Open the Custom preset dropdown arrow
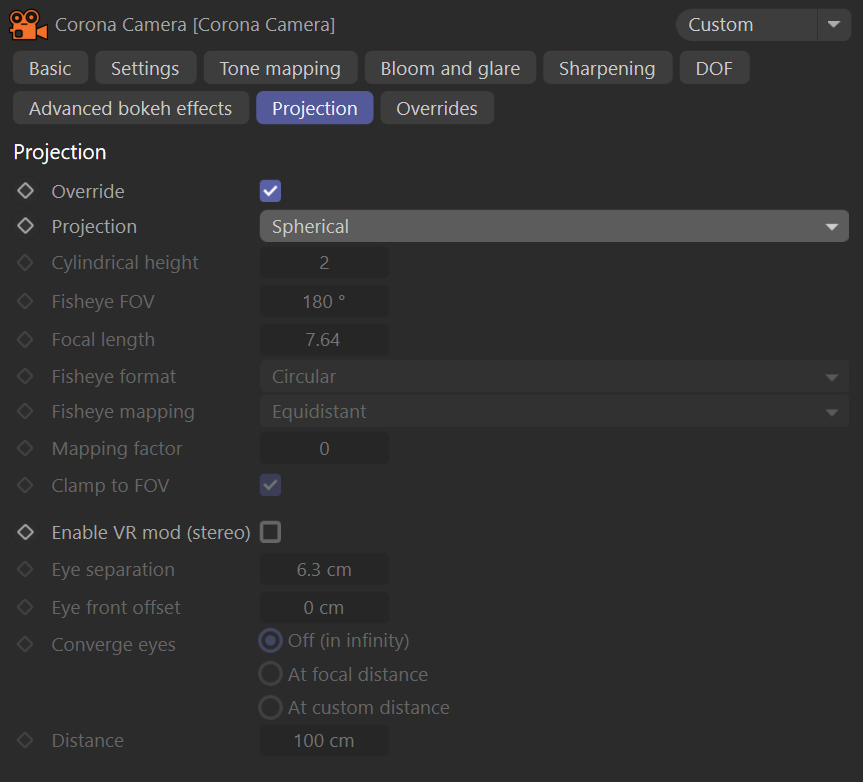 (x=834, y=25)
